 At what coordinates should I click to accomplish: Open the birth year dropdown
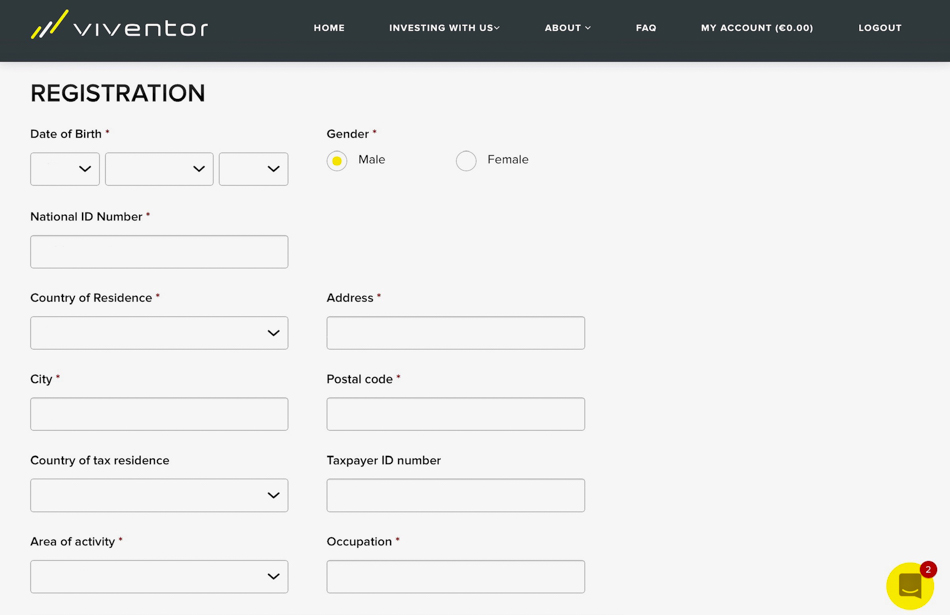[x=253, y=169]
